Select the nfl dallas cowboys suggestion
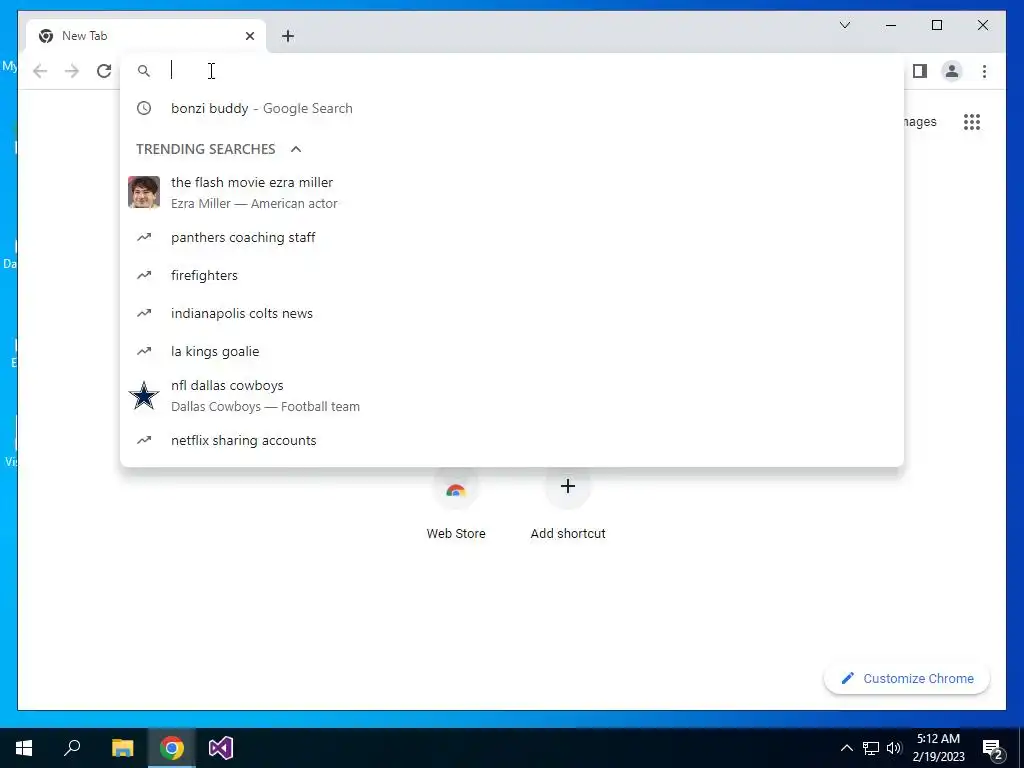The image size is (1024, 768). point(512,395)
